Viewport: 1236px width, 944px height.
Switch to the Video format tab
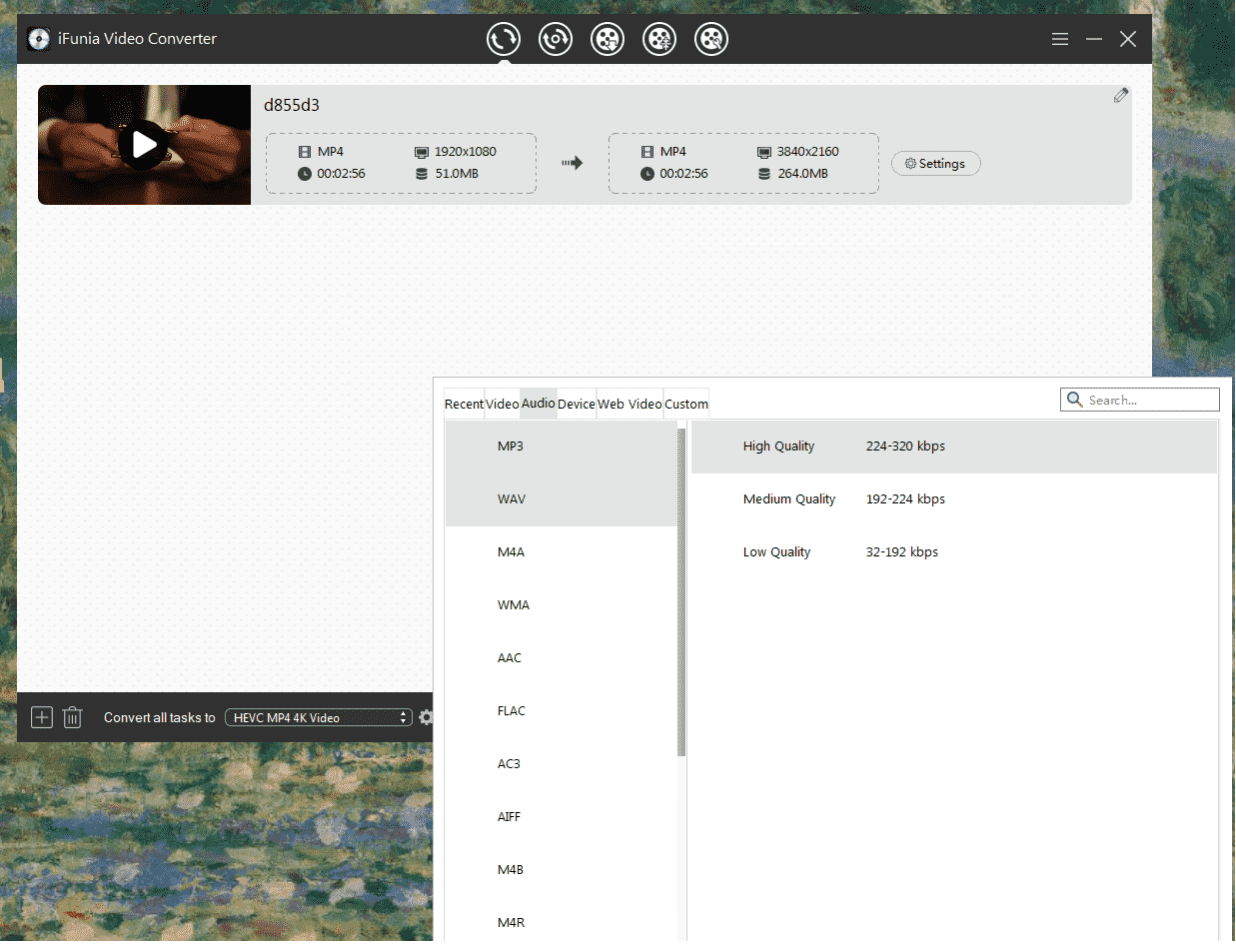click(x=502, y=404)
